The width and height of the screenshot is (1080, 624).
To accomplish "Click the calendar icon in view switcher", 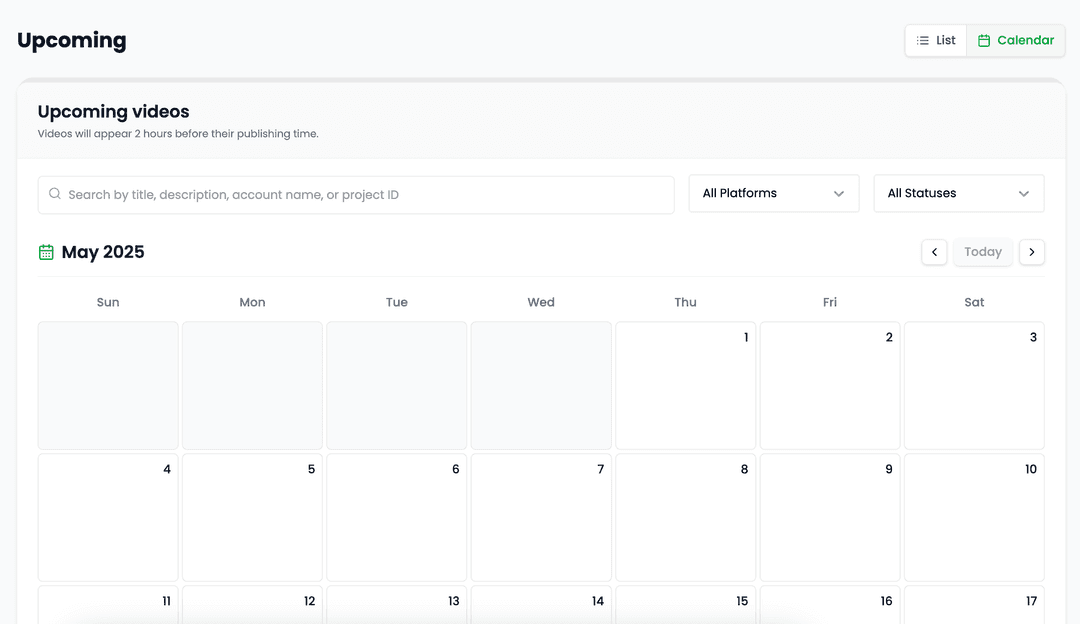I will click(984, 41).
